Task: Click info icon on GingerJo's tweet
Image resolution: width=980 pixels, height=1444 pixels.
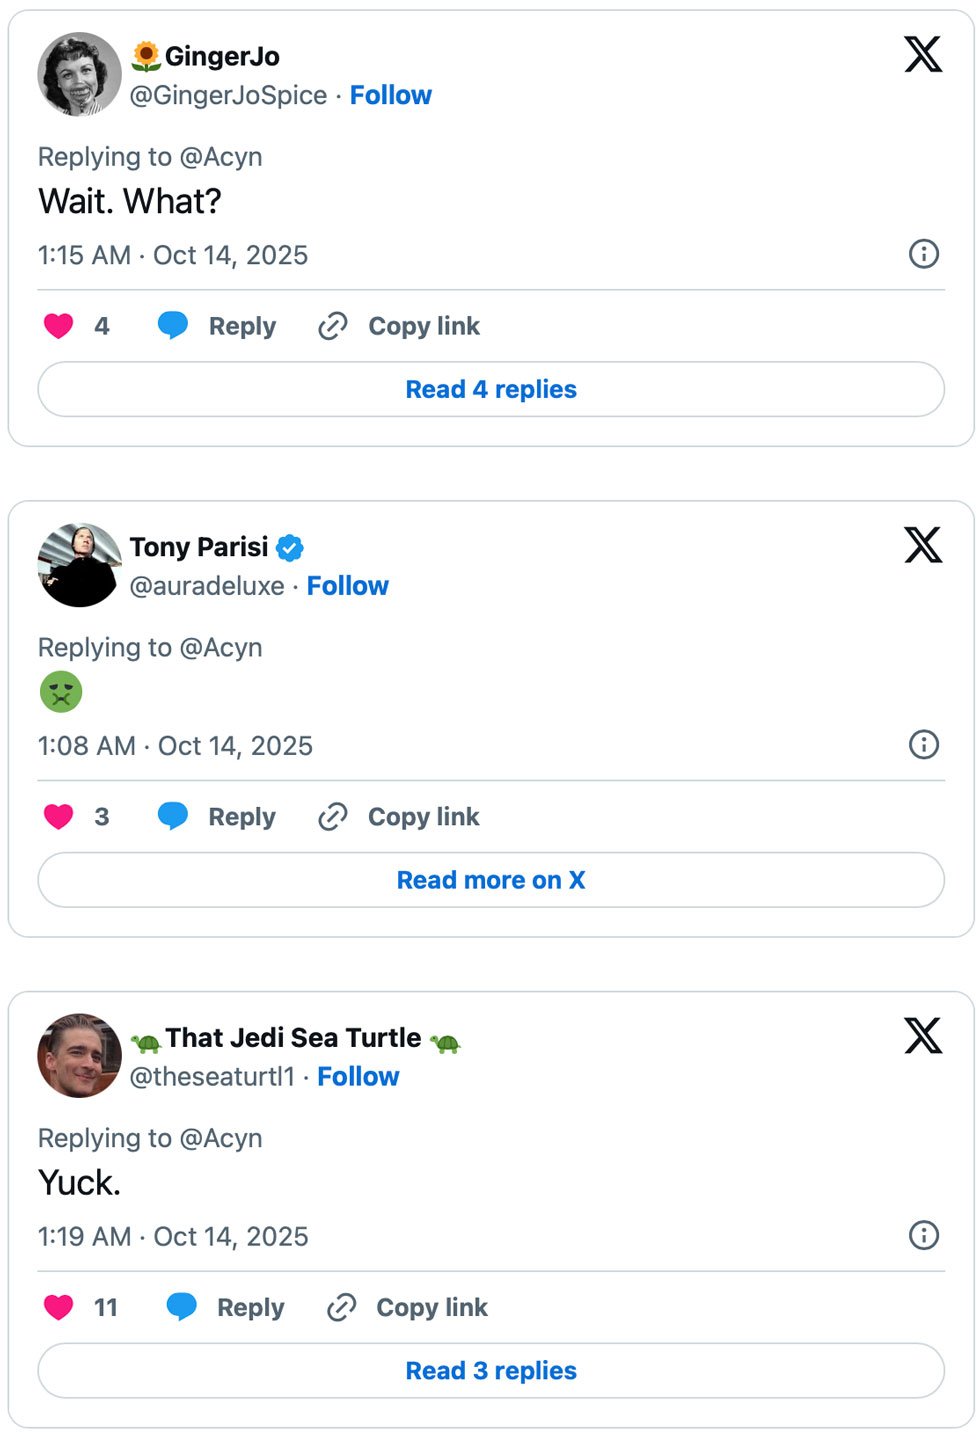Action: pyautogui.click(x=923, y=254)
